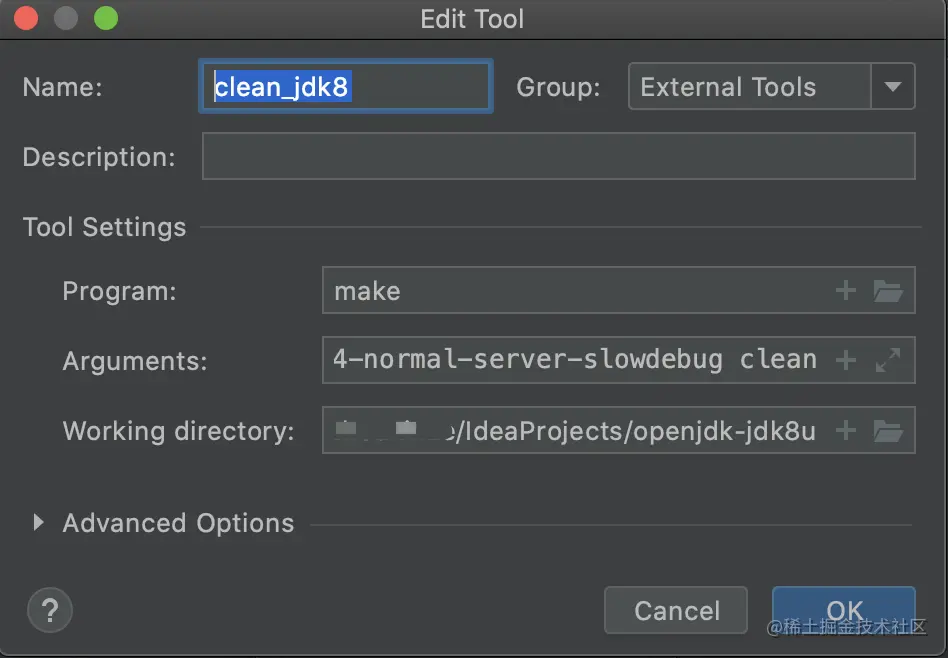Browse Working directory folder icon
This screenshot has width=948, height=658.
tap(888, 431)
